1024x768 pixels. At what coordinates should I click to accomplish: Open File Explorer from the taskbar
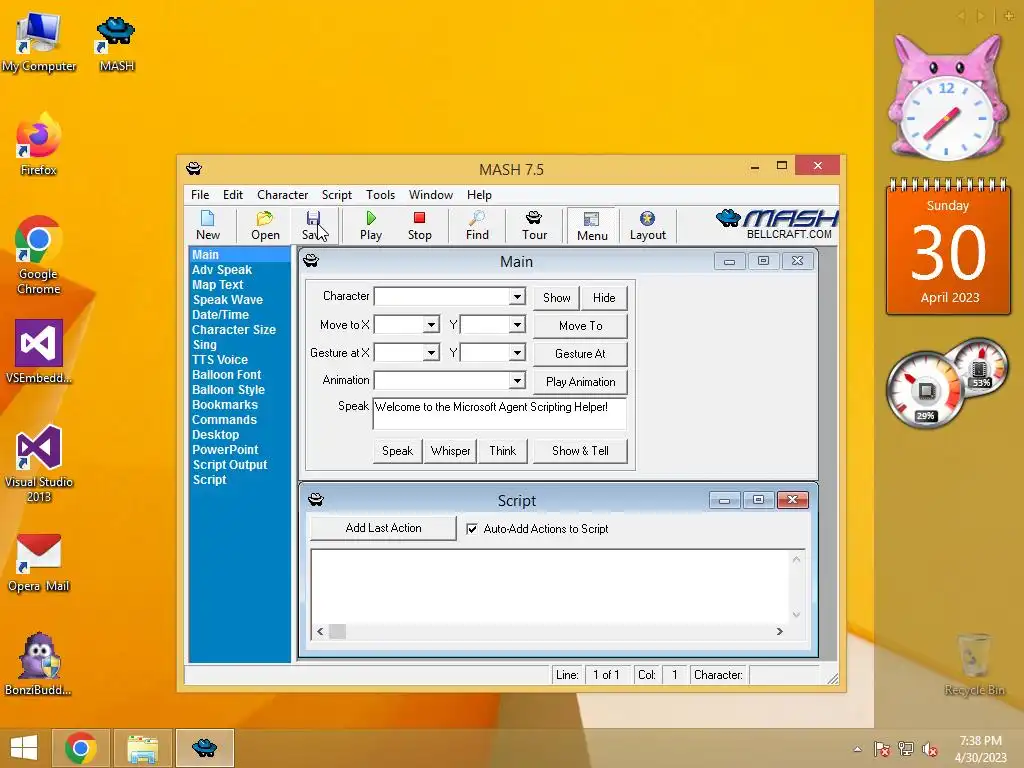point(143,748)
